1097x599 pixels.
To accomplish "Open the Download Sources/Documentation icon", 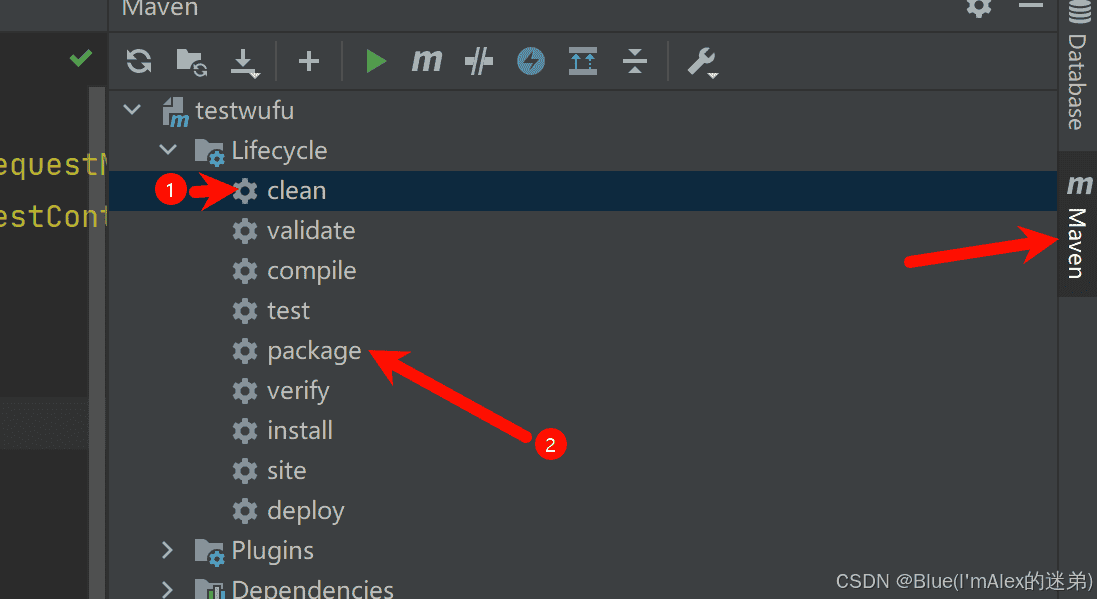I will [x=243, y=61].
